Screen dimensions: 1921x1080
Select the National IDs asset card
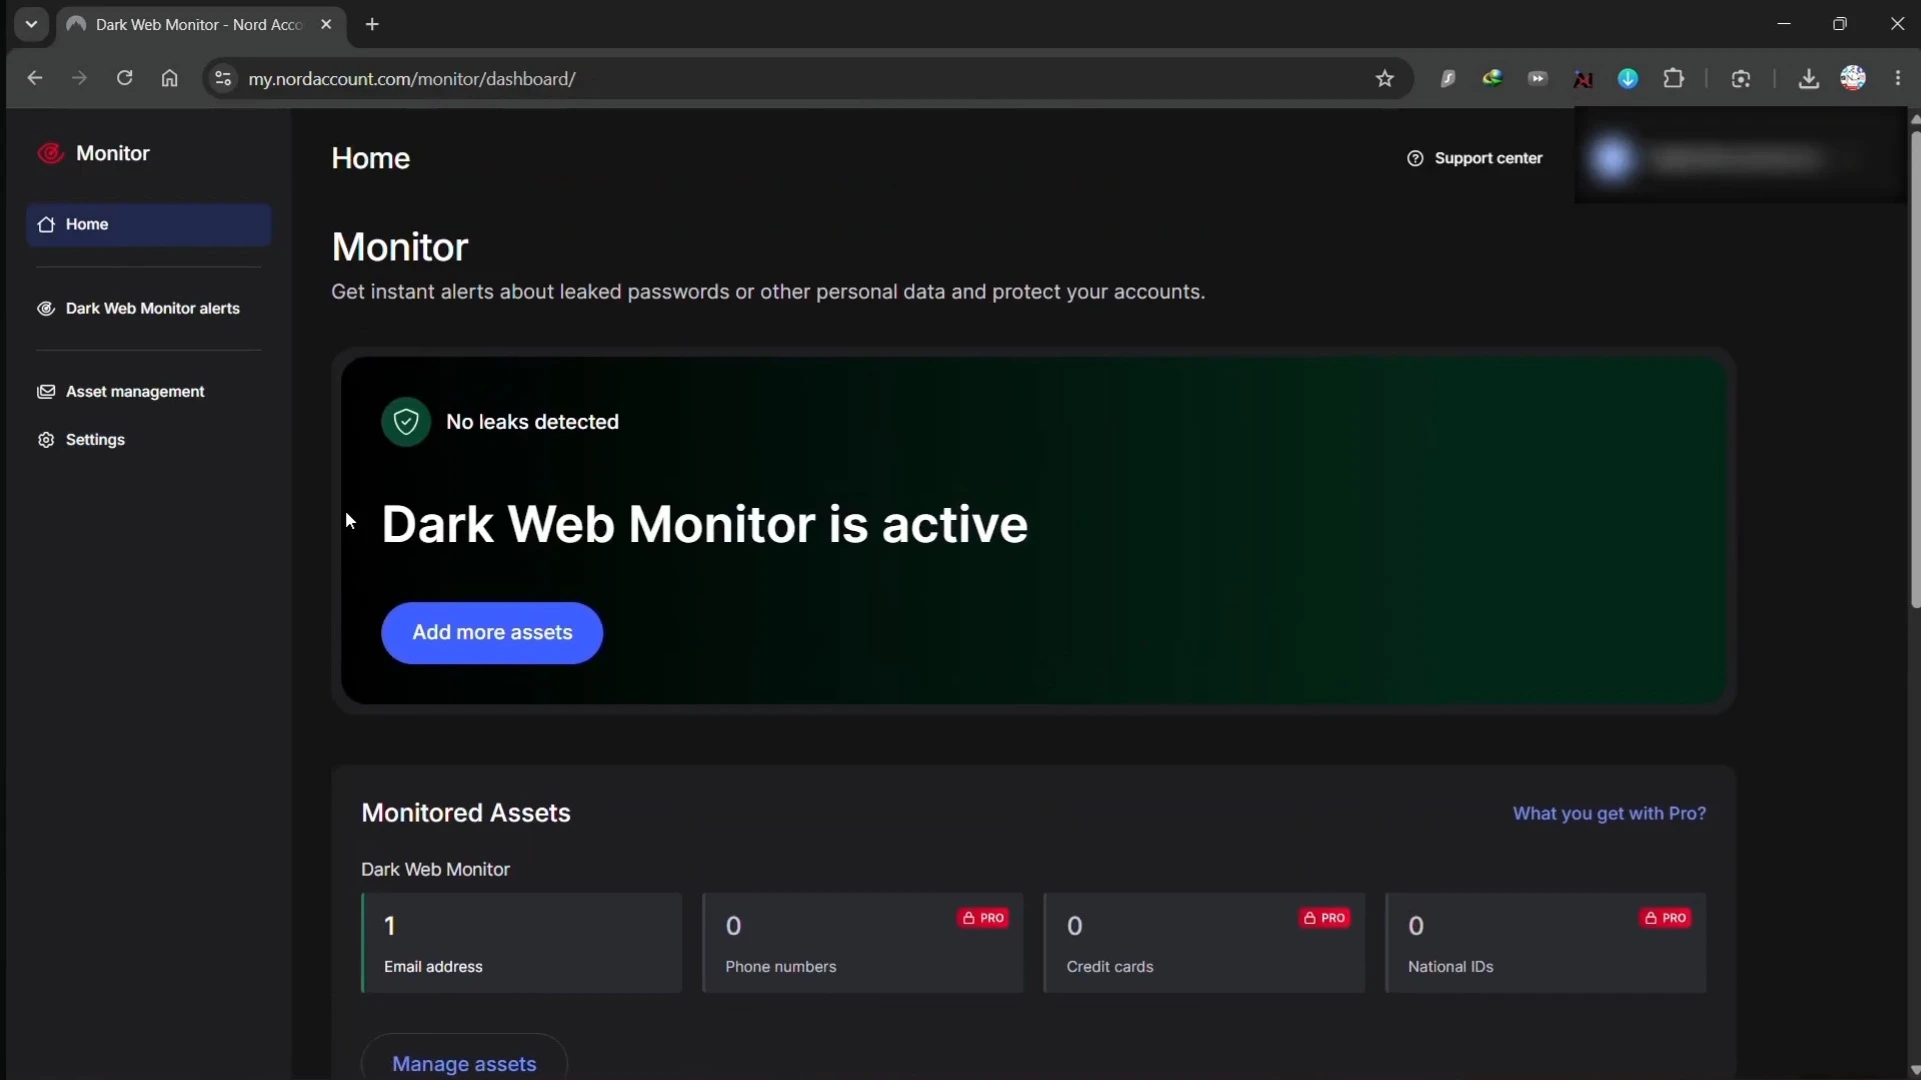click(1546, 943)
